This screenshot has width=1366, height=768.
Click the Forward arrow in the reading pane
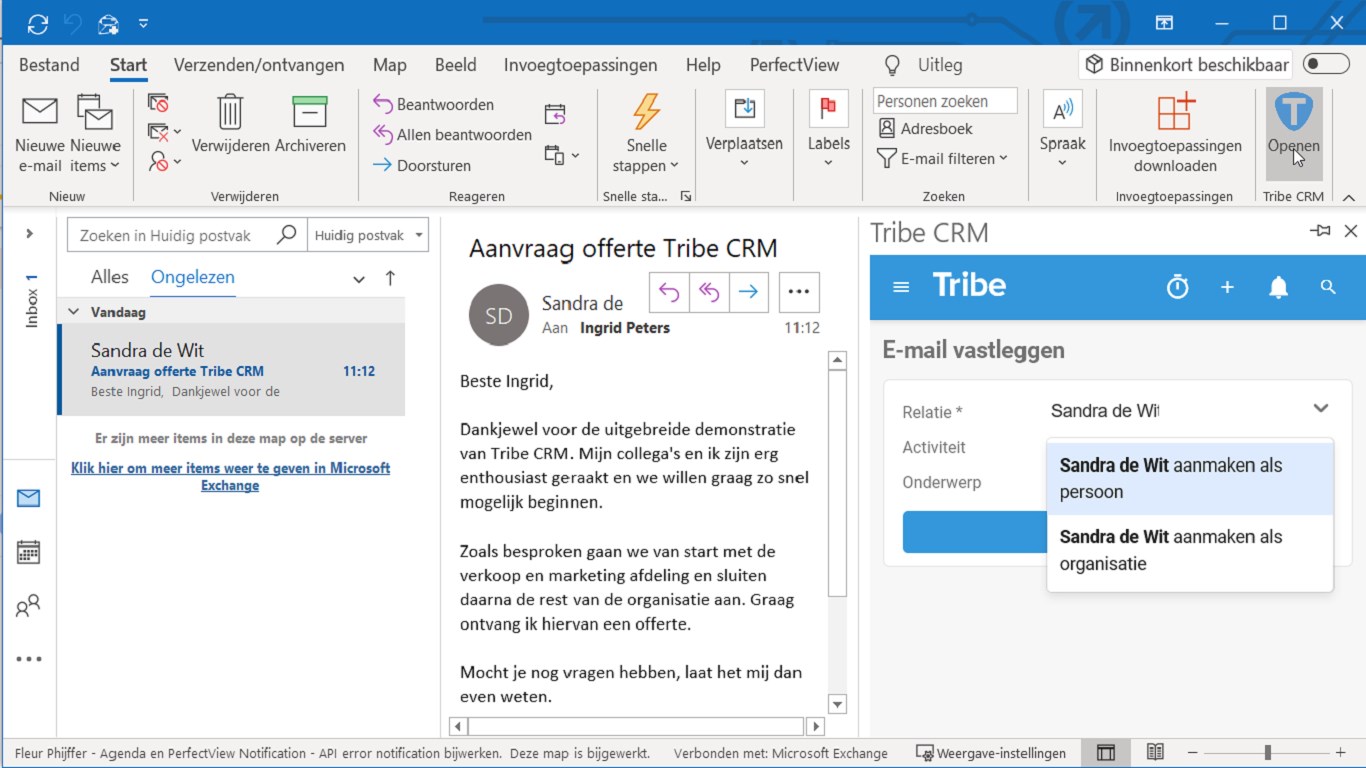747,292
